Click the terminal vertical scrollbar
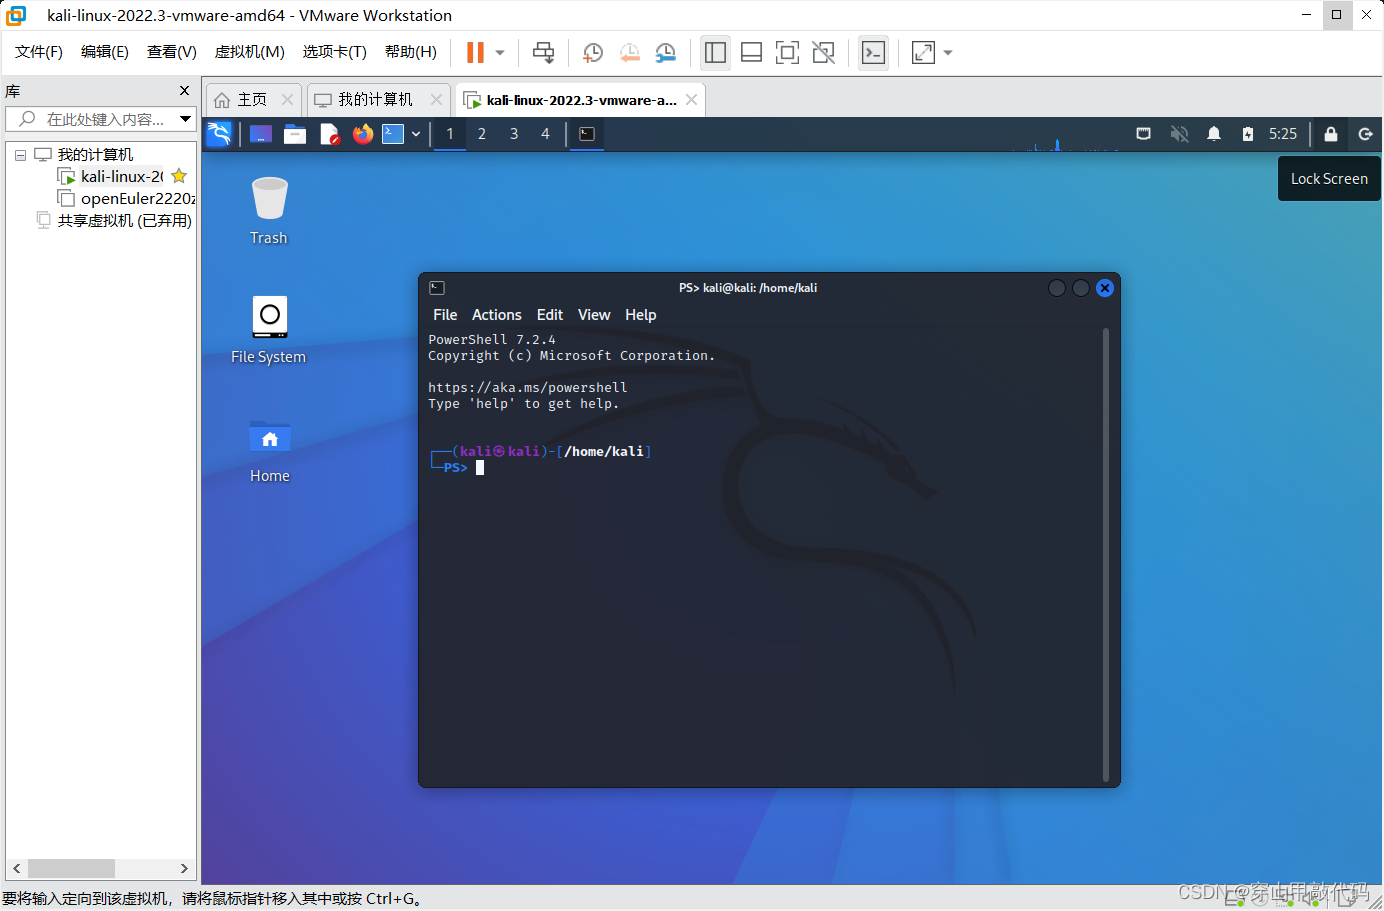 click(x=1106, y=555)
